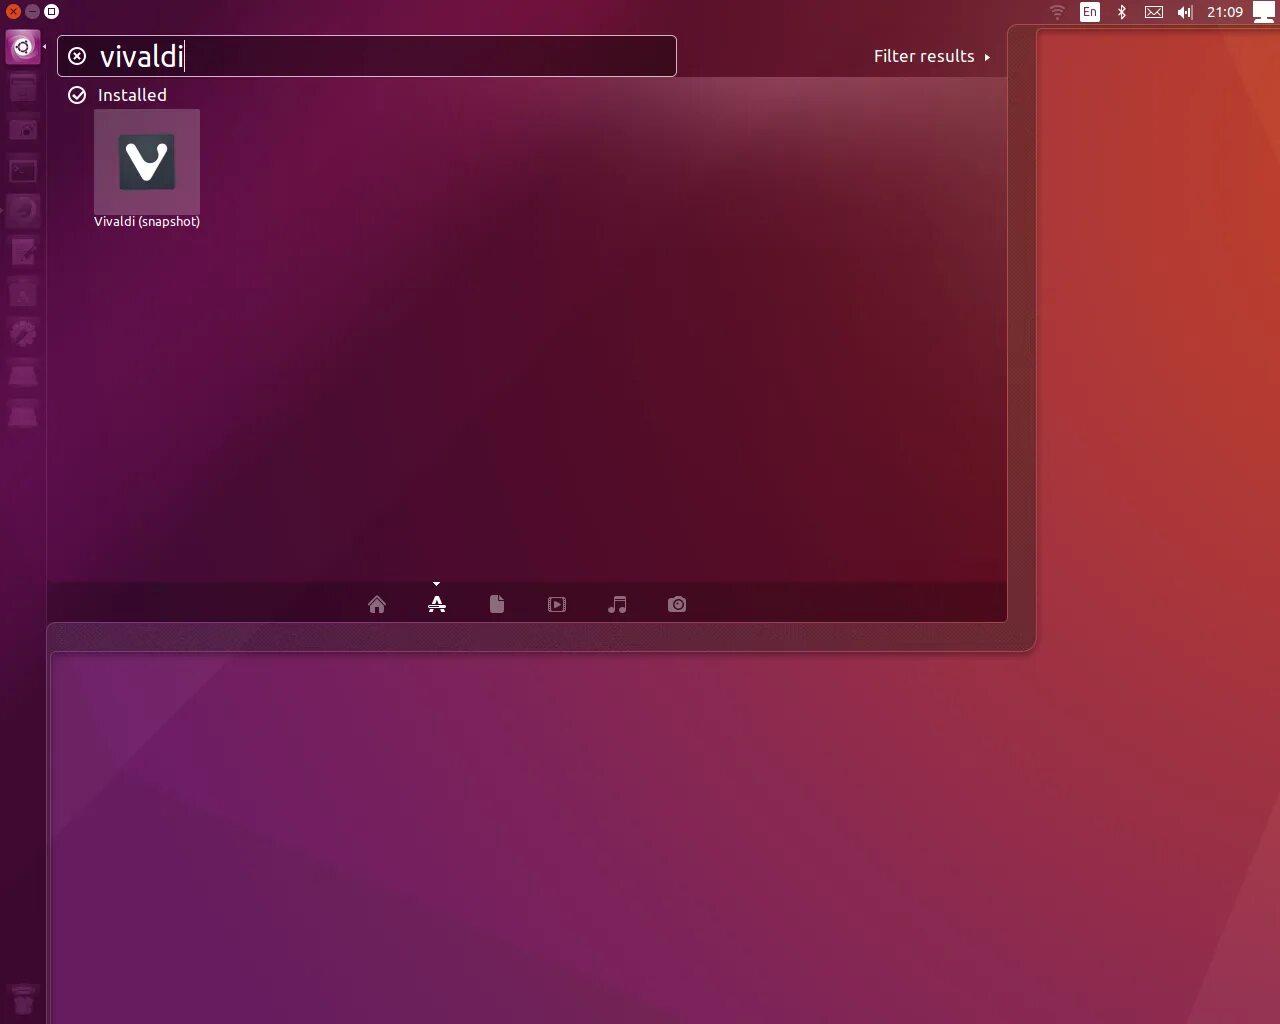Screen dimensions: 1280x1024
Task: Open the camera app icon in launcher
Action: pyautogui.click(x=23, y=129)
